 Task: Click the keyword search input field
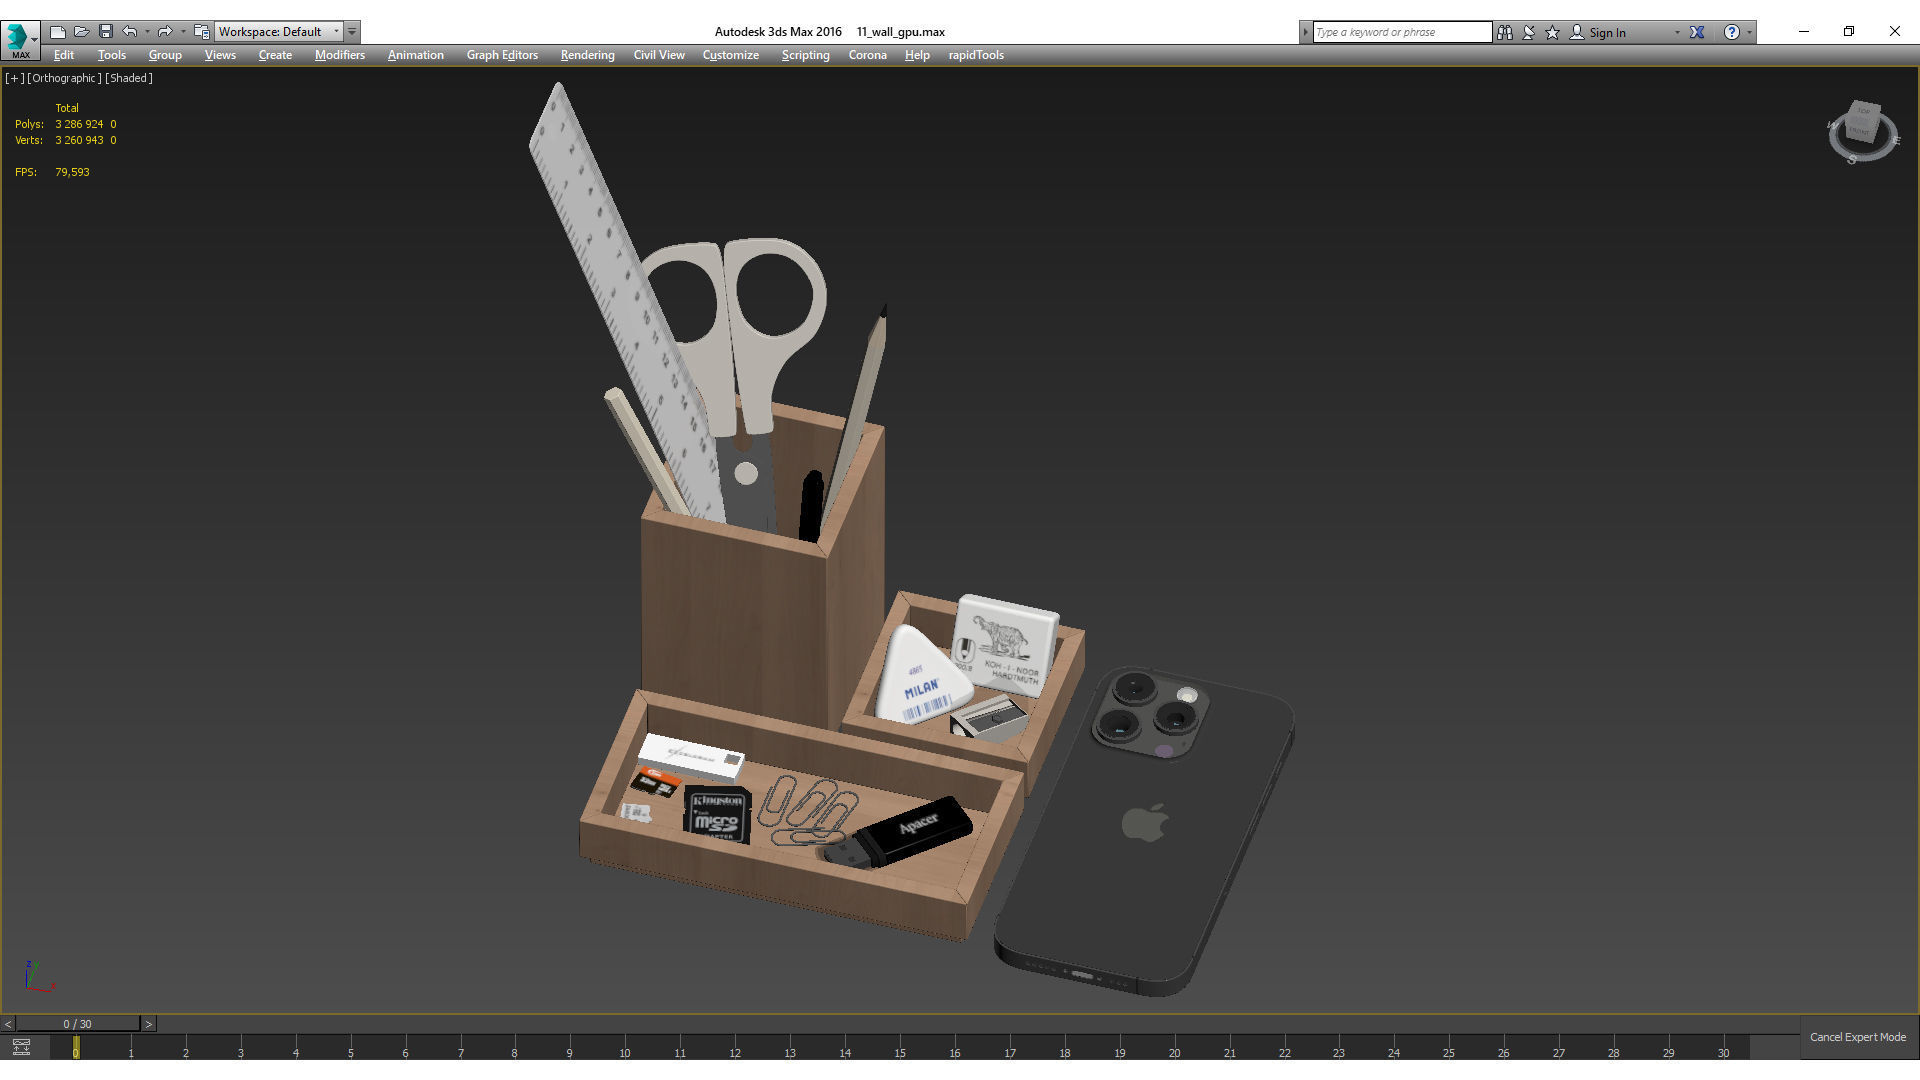pos(1400,32)
